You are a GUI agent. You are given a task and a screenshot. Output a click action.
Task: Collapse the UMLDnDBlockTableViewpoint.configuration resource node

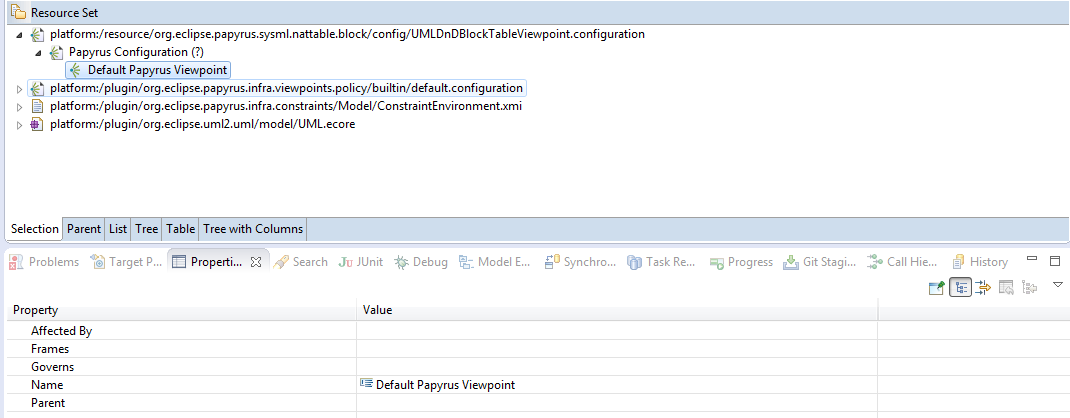pos(19,34)
